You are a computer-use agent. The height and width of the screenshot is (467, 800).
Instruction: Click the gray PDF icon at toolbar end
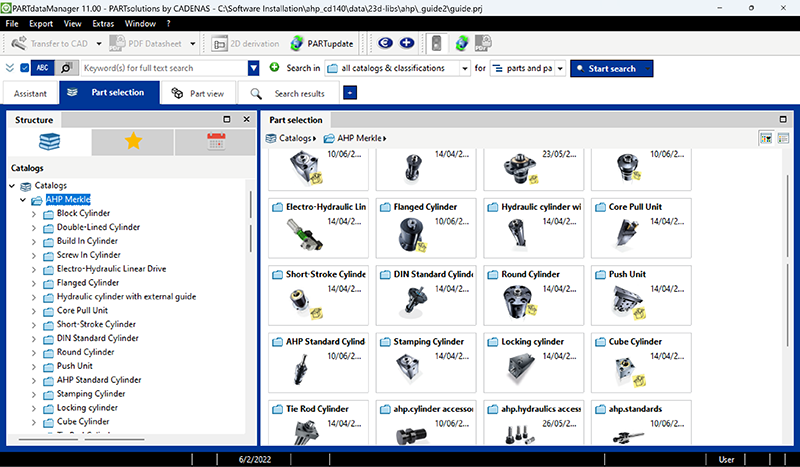point(483,43)
